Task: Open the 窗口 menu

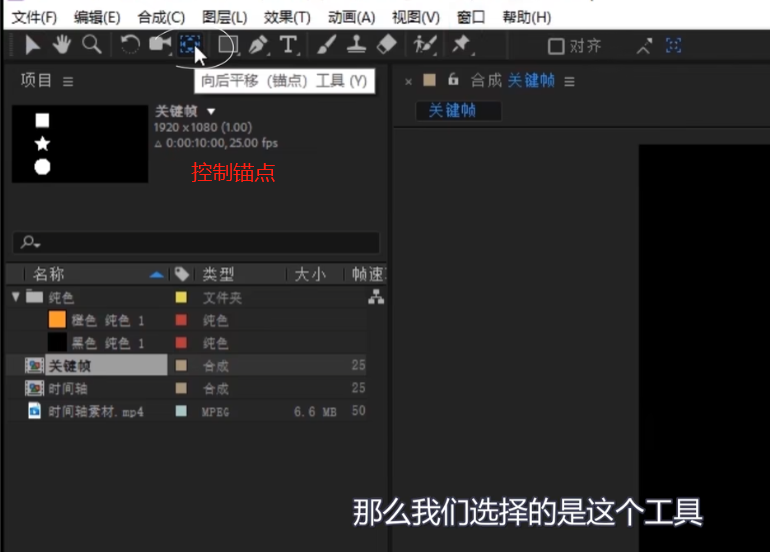Action: pos(471,18)
